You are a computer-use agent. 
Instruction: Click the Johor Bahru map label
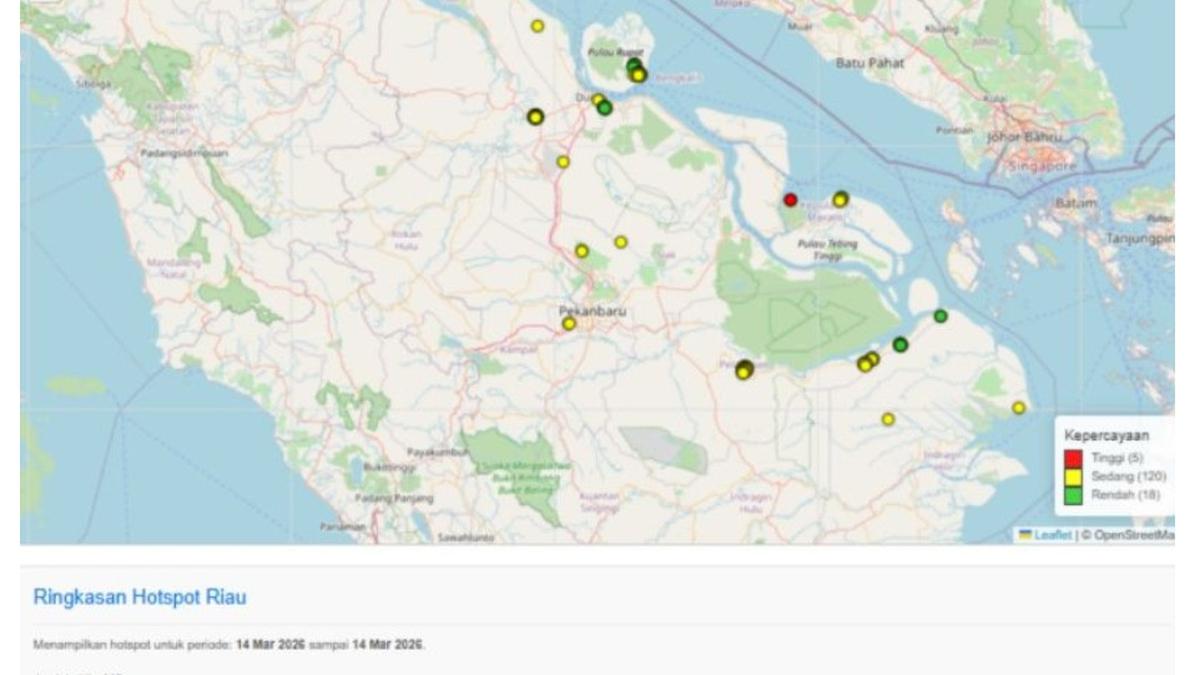coord(1025,136)
